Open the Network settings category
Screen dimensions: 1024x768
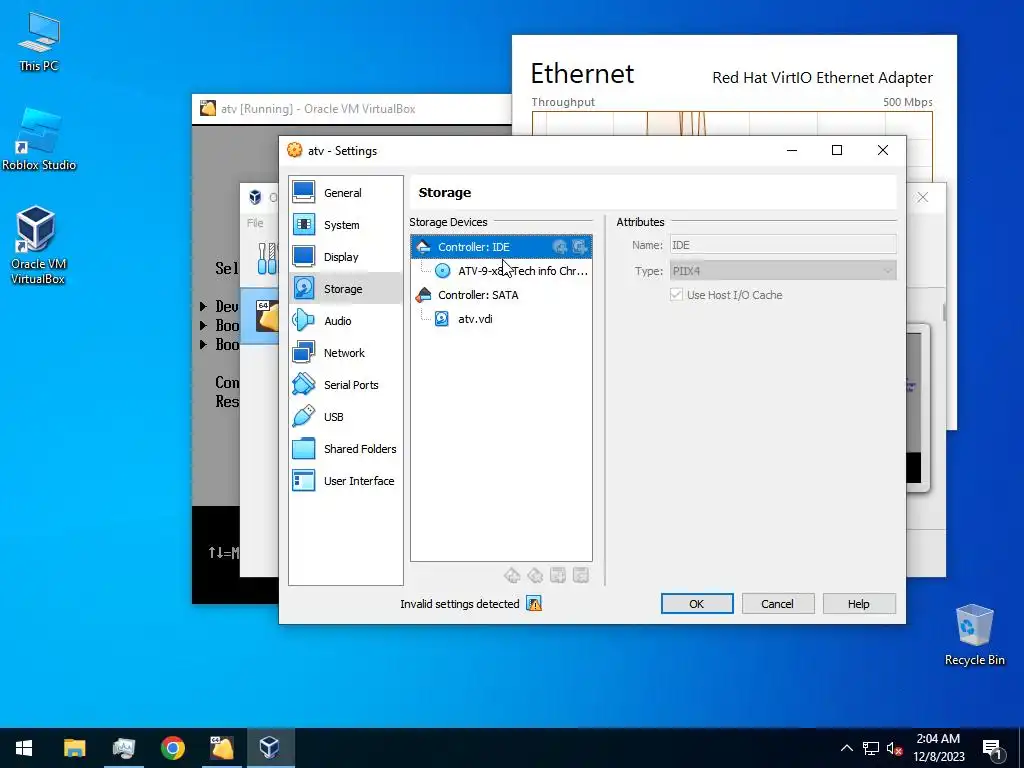(x=345, y=353)
